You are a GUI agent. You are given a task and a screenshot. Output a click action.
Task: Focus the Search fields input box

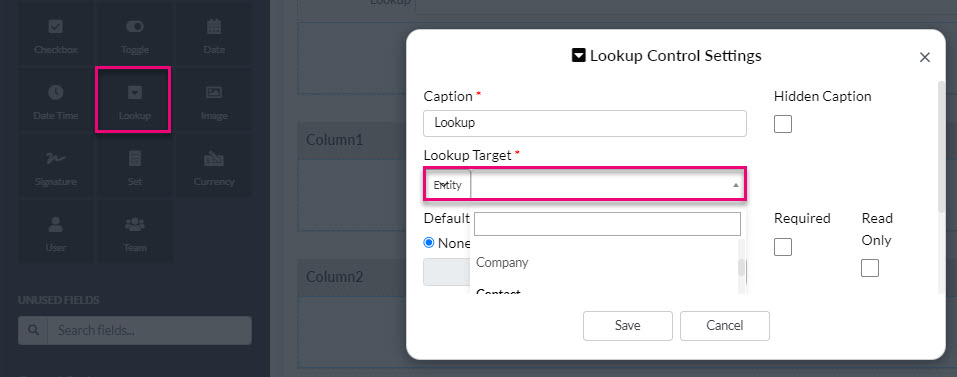149,331
